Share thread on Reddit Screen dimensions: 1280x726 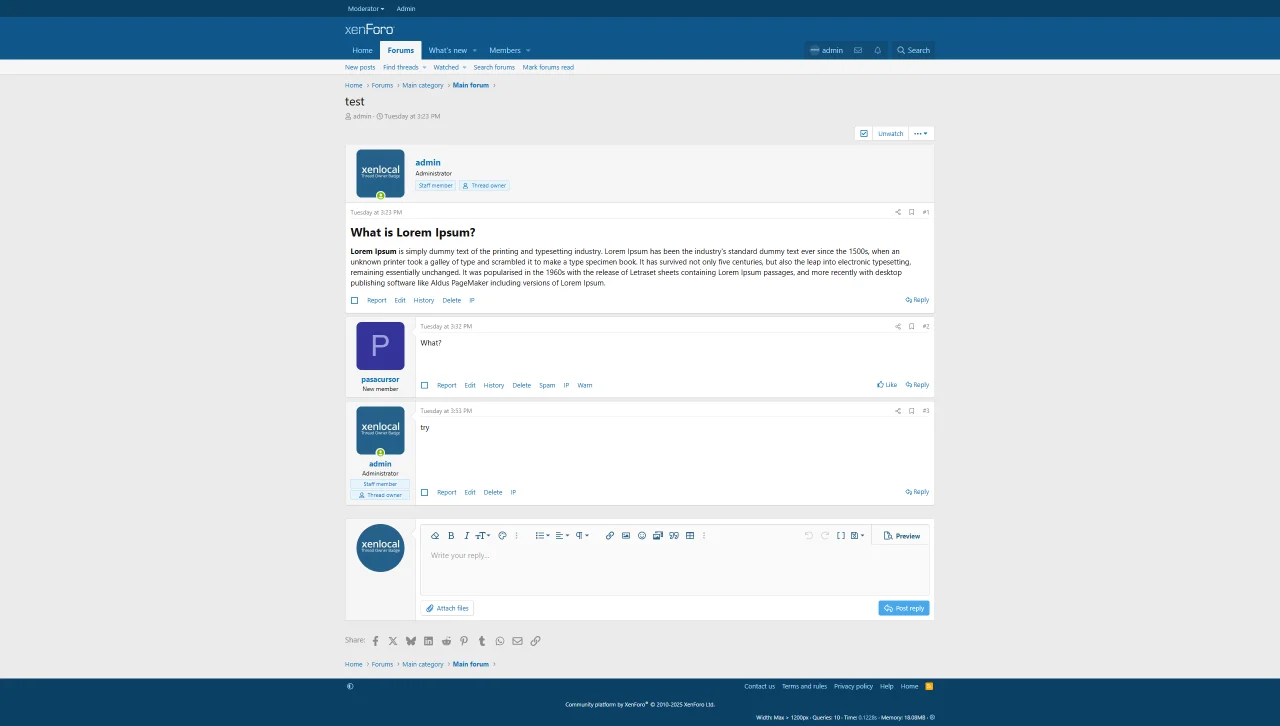pyautogui.click(x=446, y=641)
